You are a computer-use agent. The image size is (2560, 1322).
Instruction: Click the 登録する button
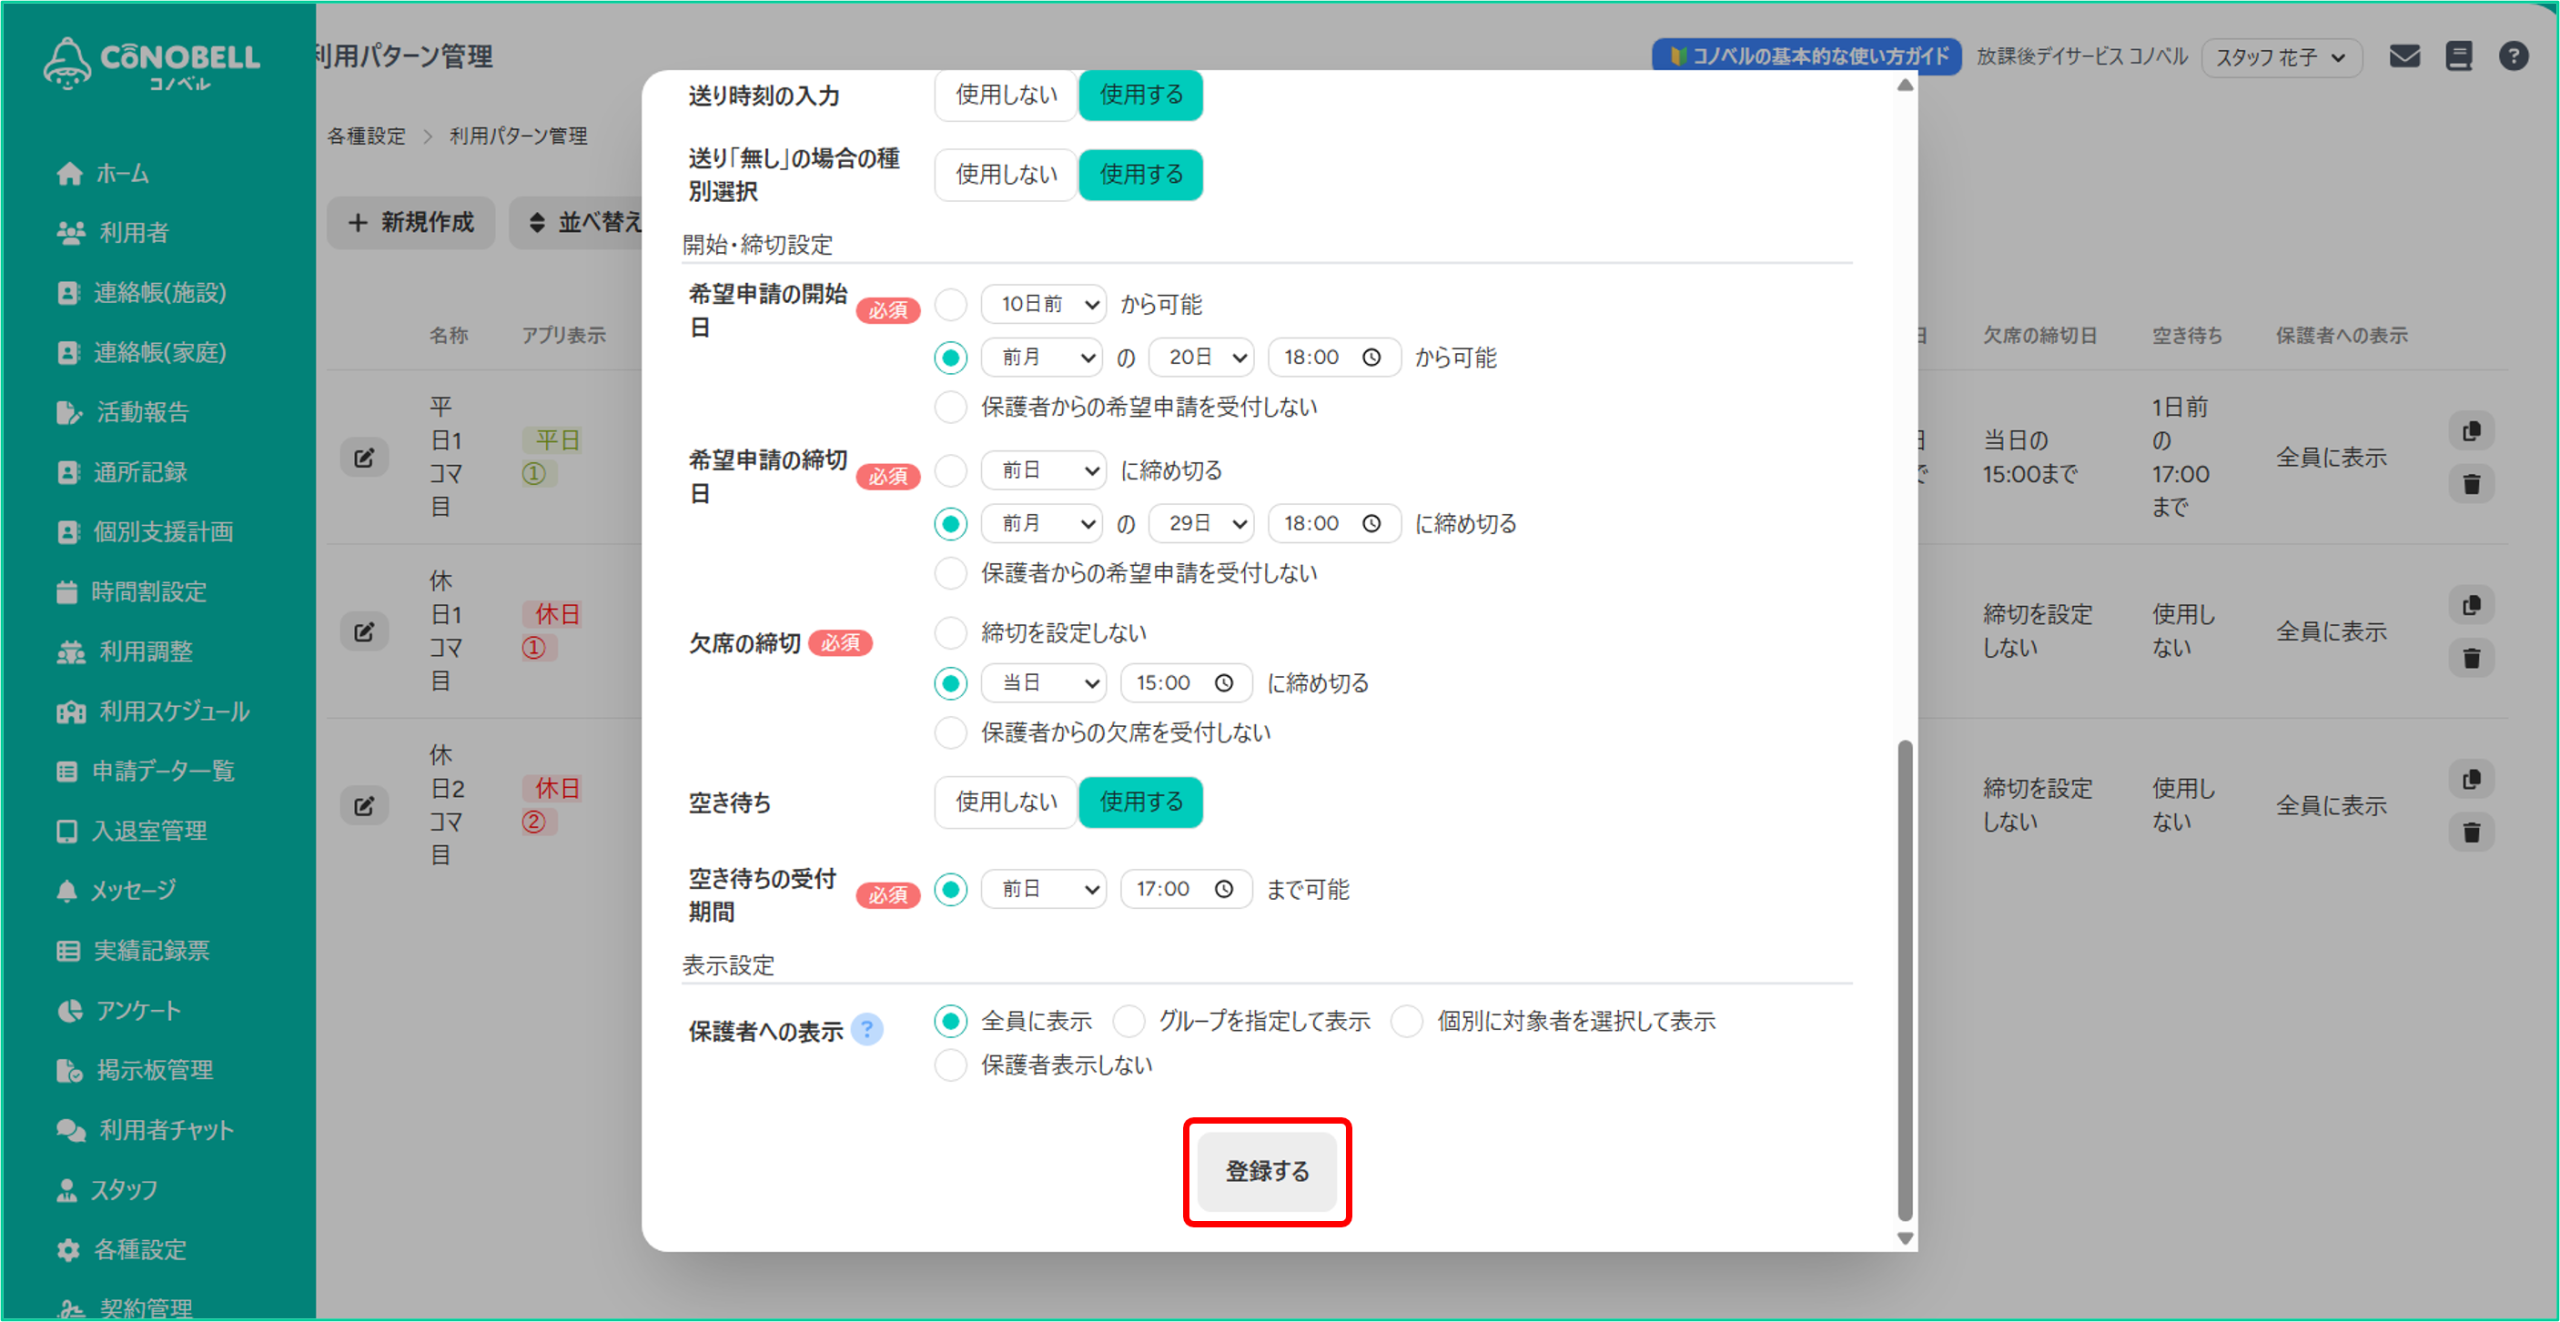click(x=1266, y=1171)
